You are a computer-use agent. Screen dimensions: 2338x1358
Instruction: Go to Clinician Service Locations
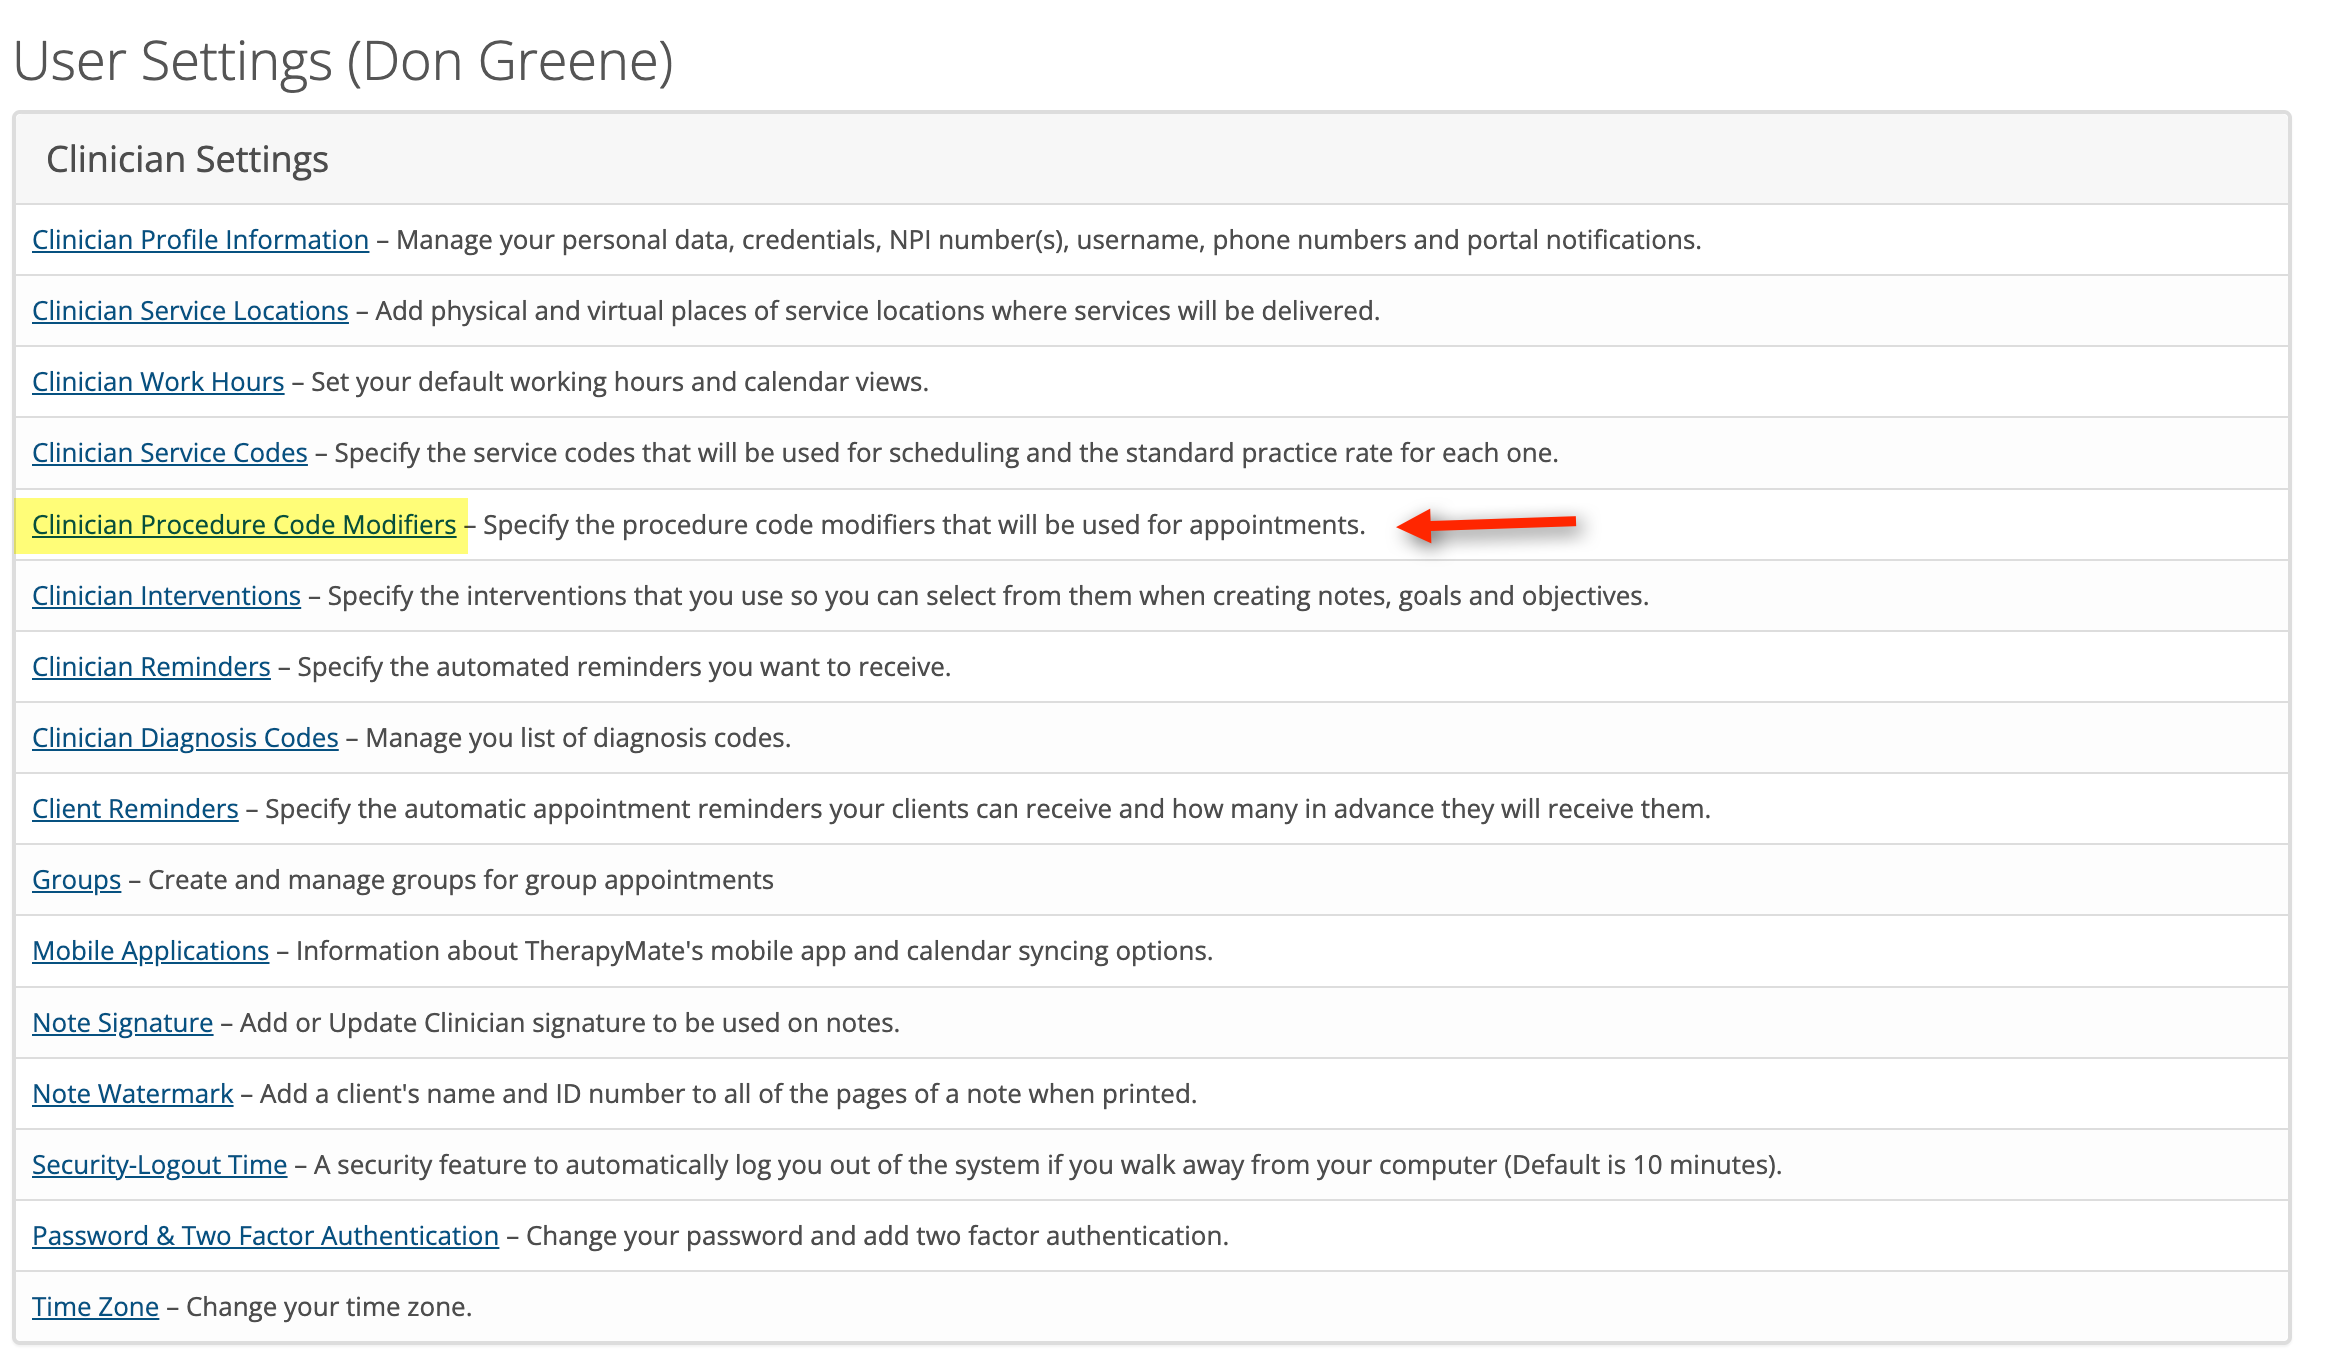[x=190, y=311]
